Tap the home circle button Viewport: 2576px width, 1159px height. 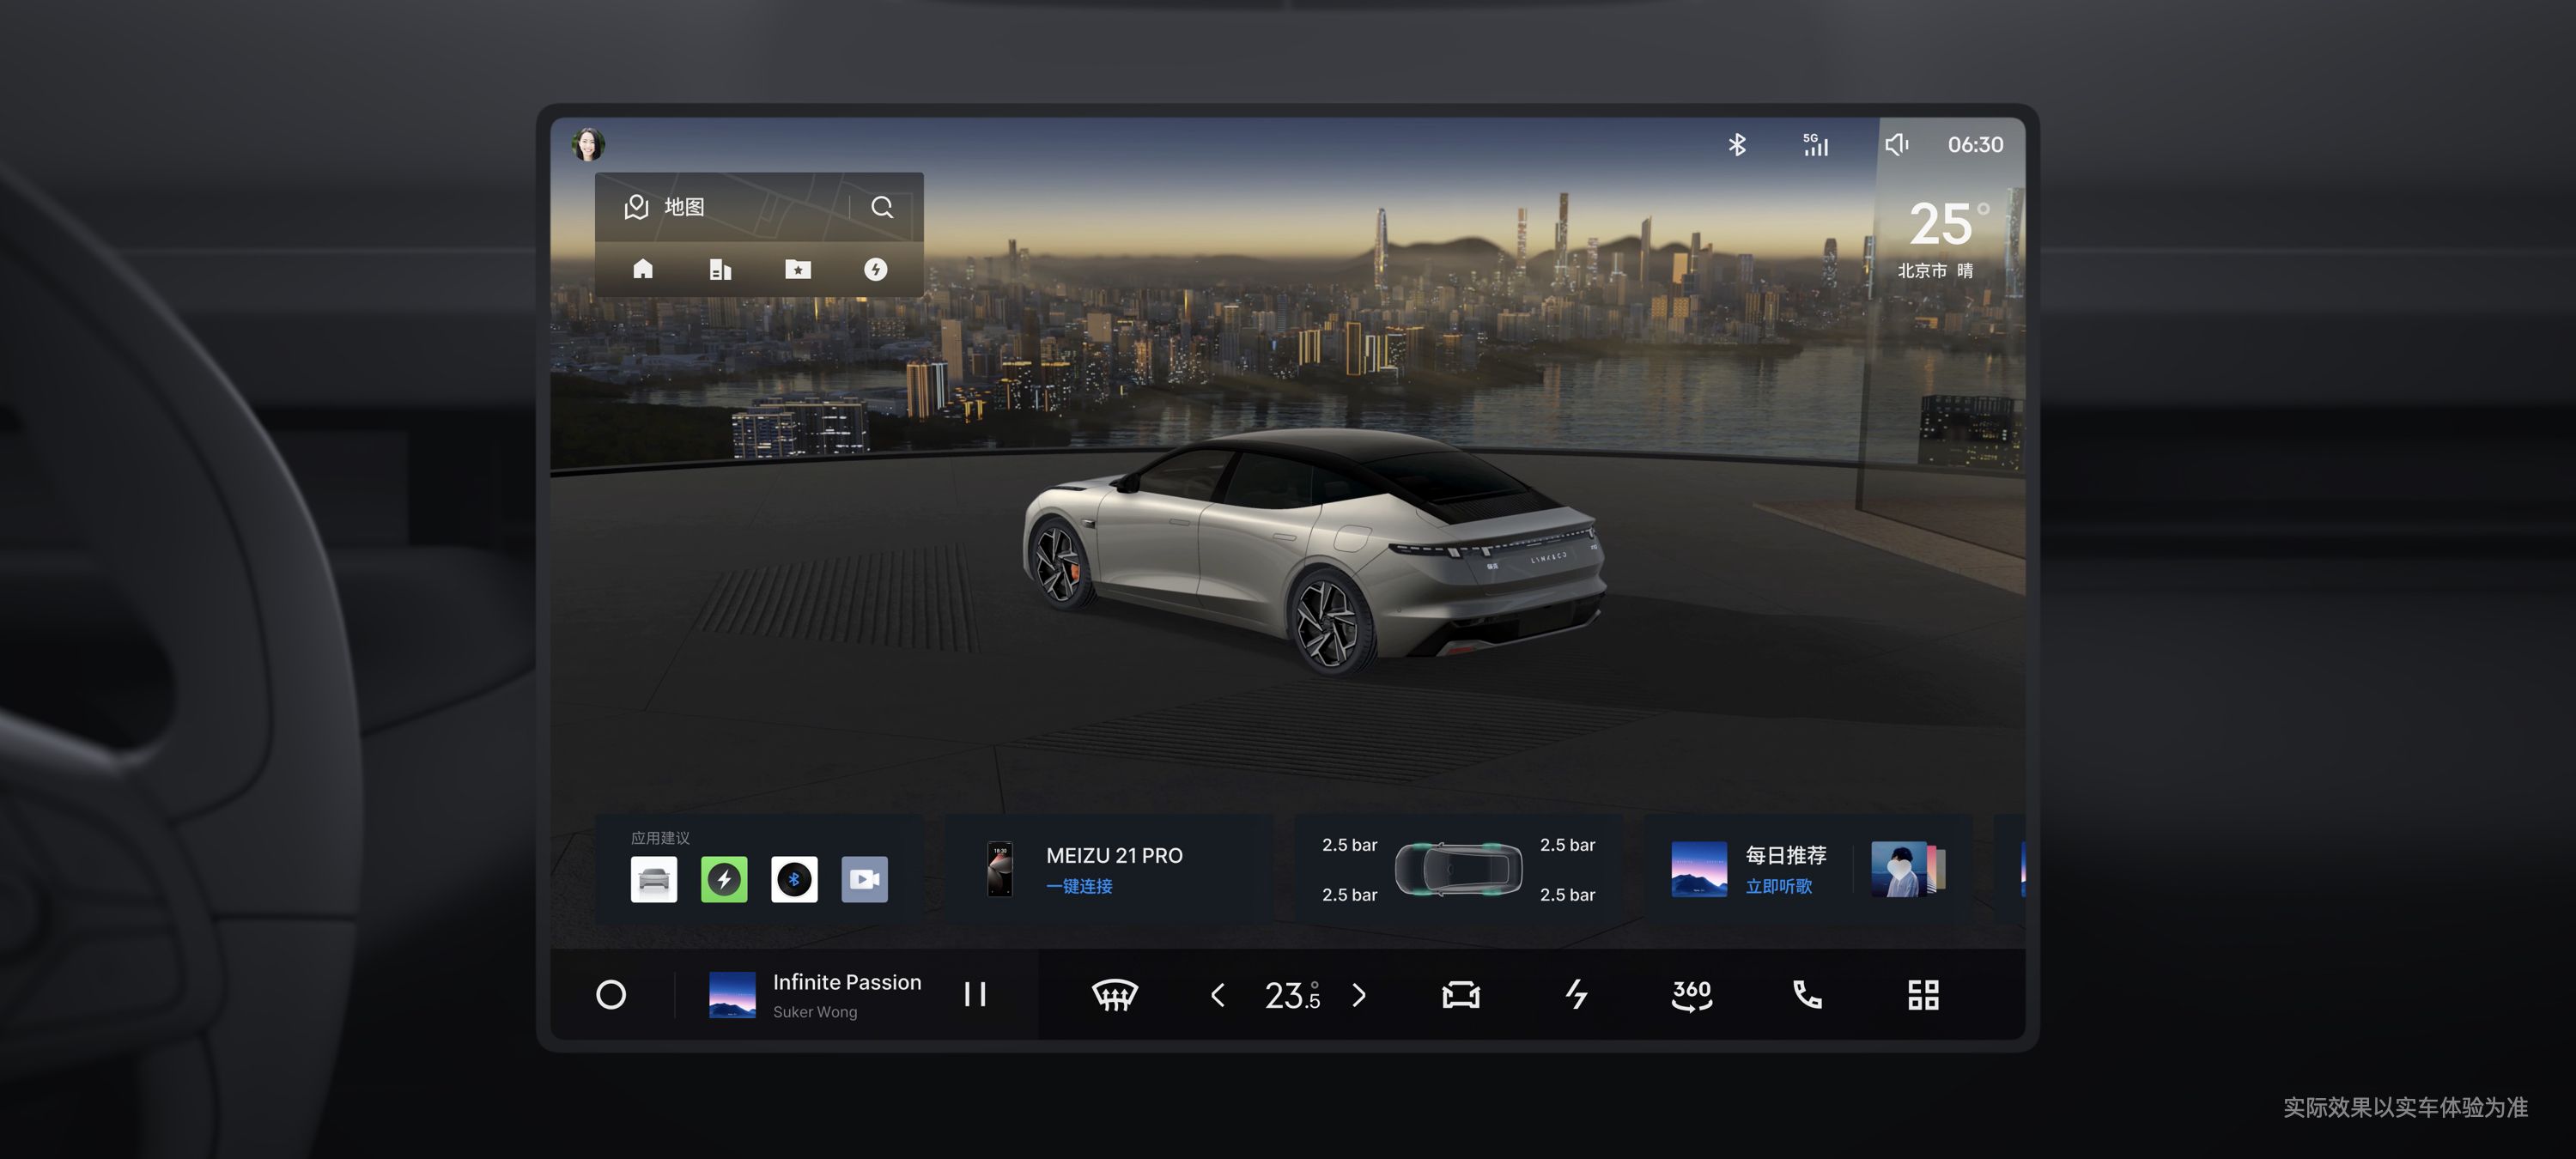coord(611,995)
